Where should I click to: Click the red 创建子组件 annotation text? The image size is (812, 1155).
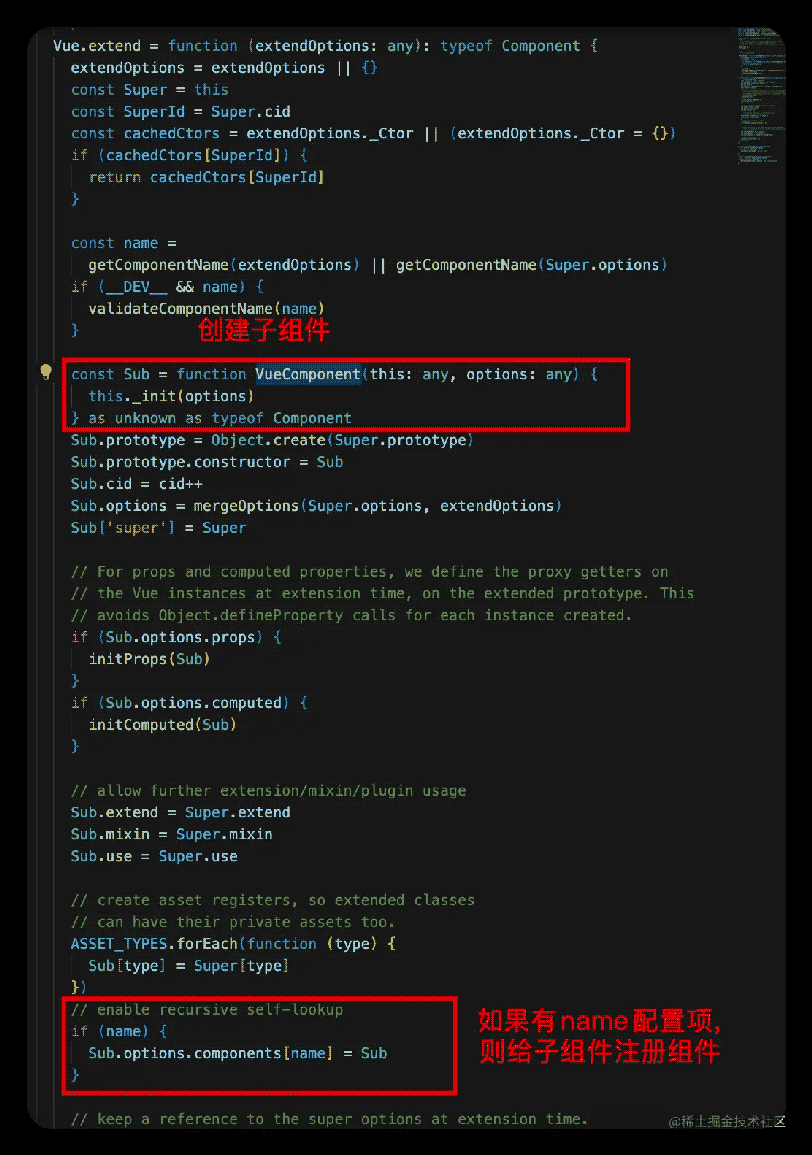[263, 330]
